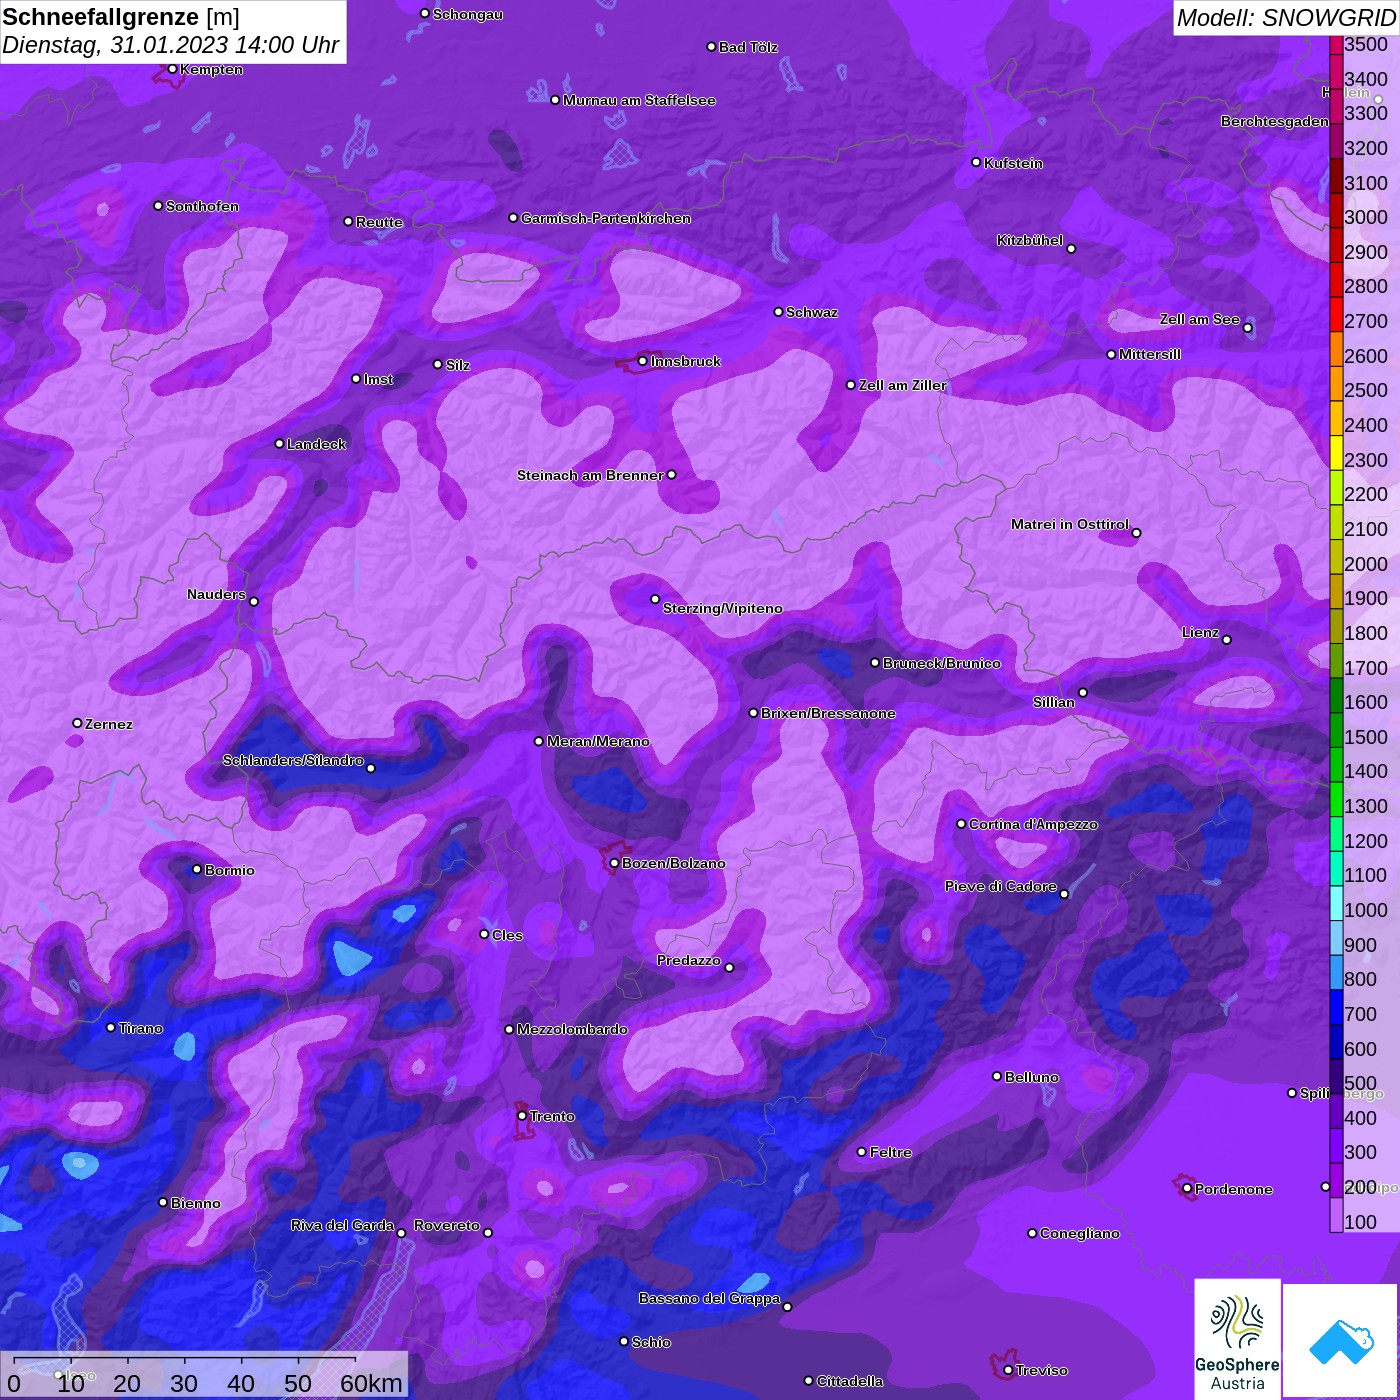This screenshot has width=1400, height=1400.
Task: Click the Innsbruck city marker dot
Action: pos(643,361)
